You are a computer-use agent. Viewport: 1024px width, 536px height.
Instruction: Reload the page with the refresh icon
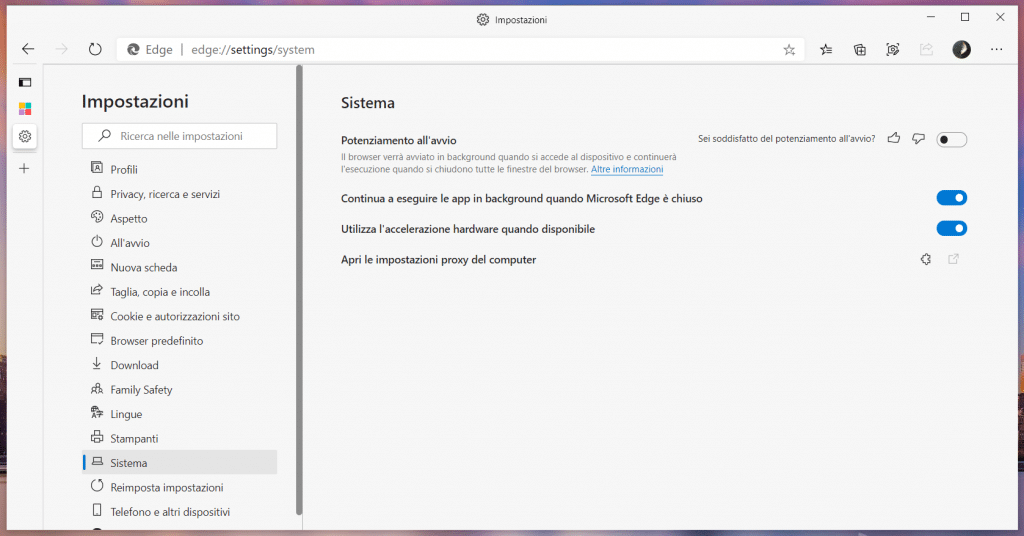[95, 49]
